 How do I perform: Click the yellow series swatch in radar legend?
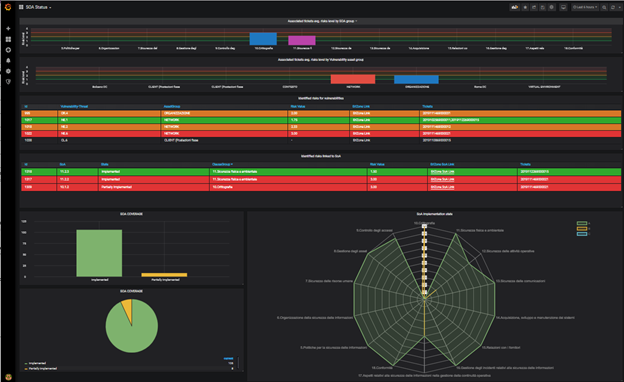click(x=582, y=228)
